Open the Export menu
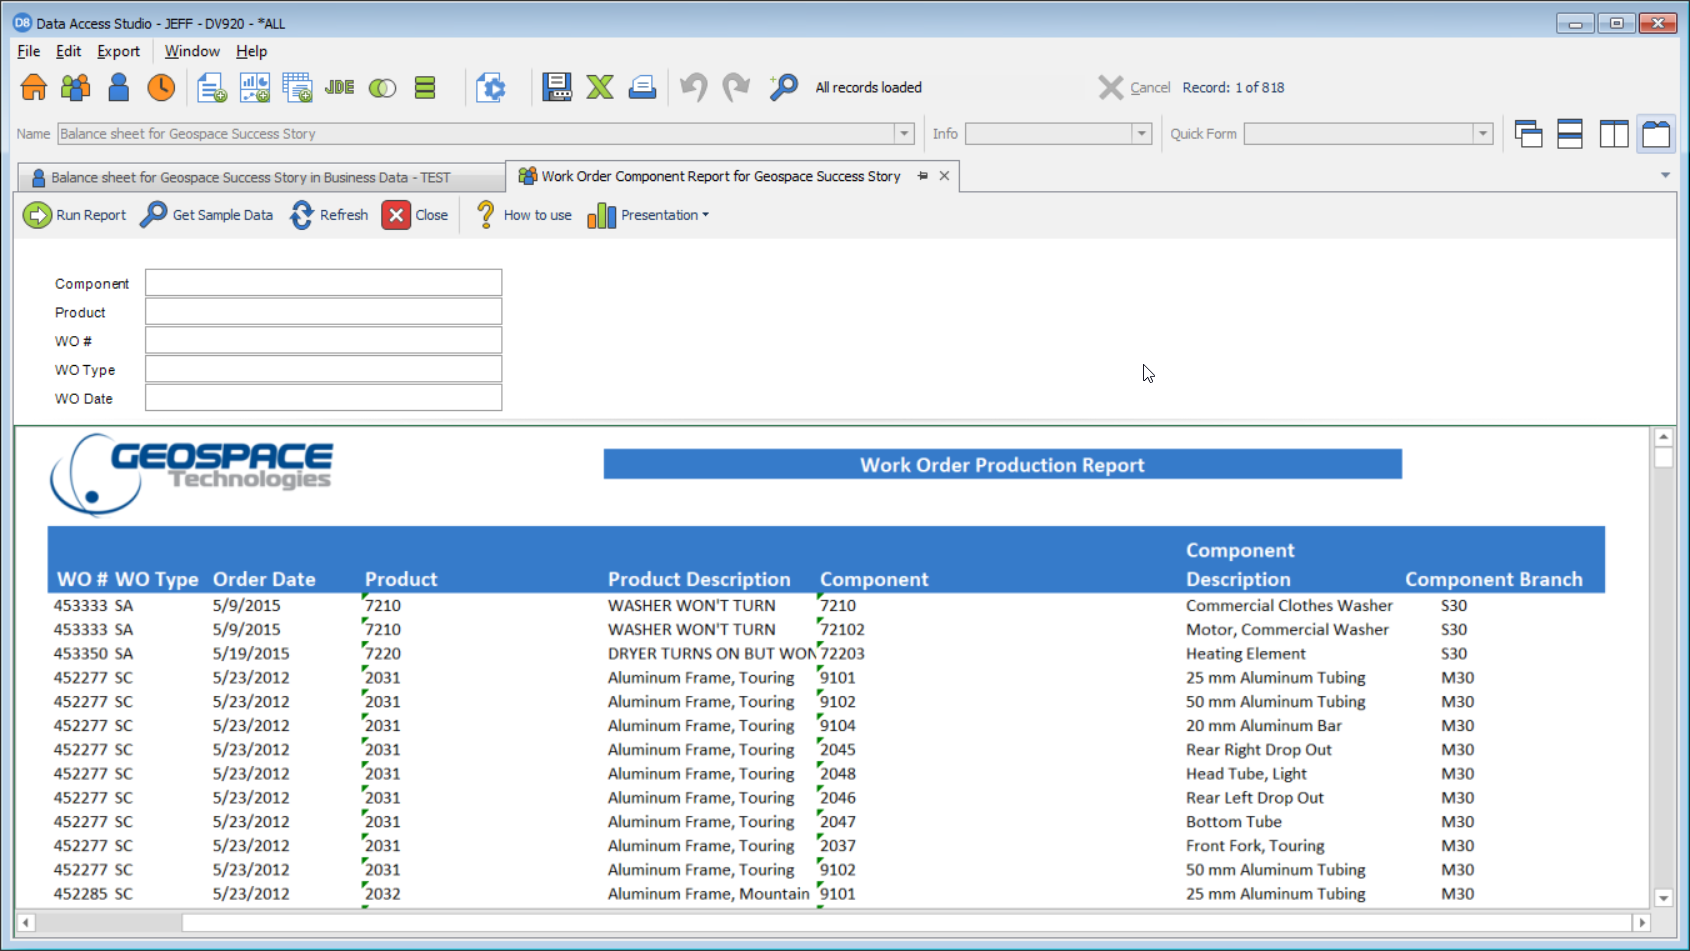 coord(118,51)
